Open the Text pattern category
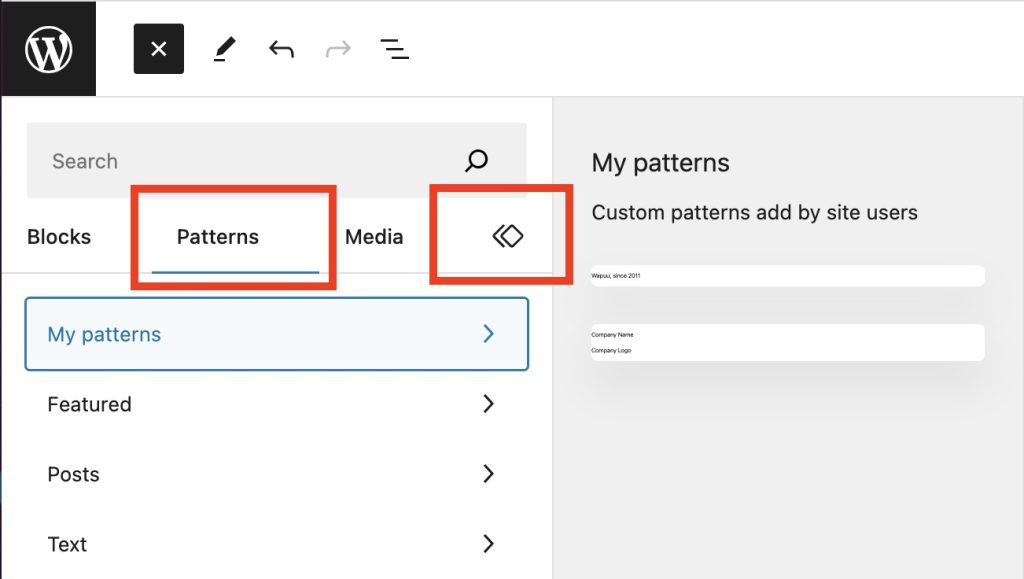Screen dimensions: 1024x579 66,544
